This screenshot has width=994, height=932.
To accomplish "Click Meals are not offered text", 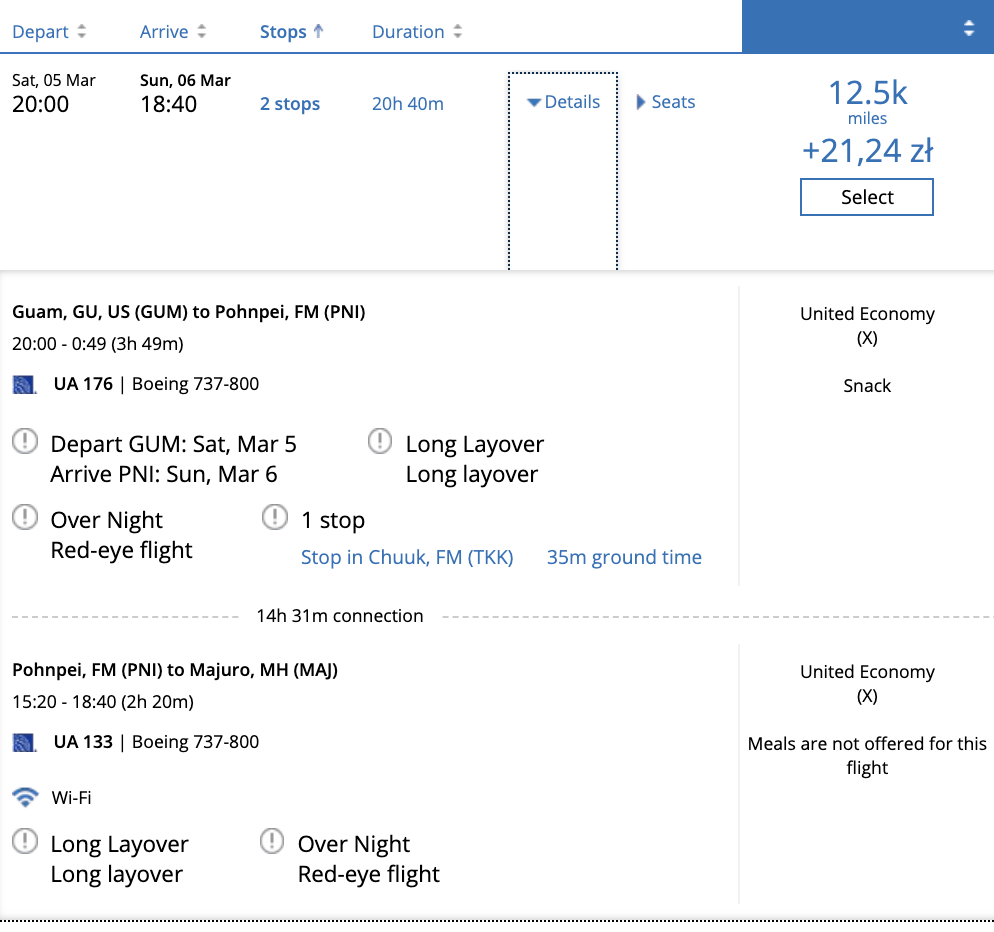I will coord(867,756).
